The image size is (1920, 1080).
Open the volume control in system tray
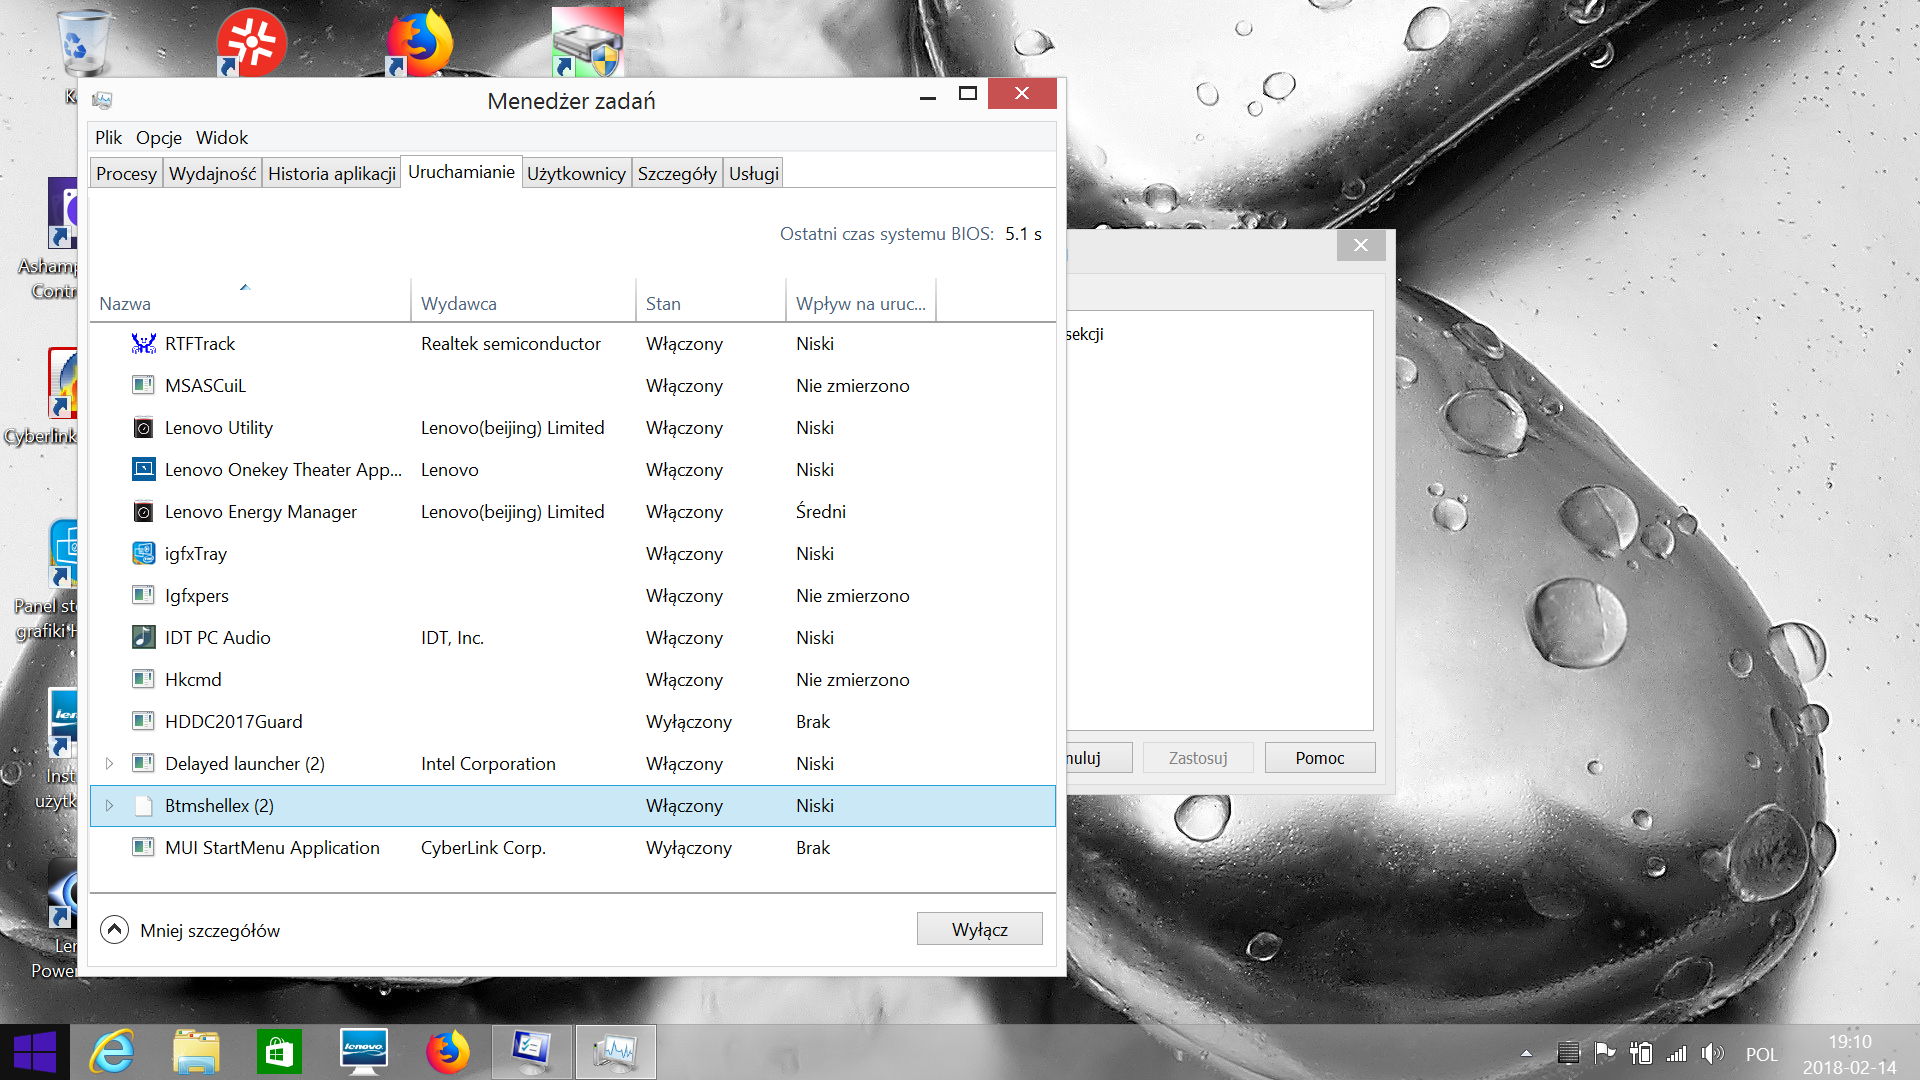pos(1713,1053)
